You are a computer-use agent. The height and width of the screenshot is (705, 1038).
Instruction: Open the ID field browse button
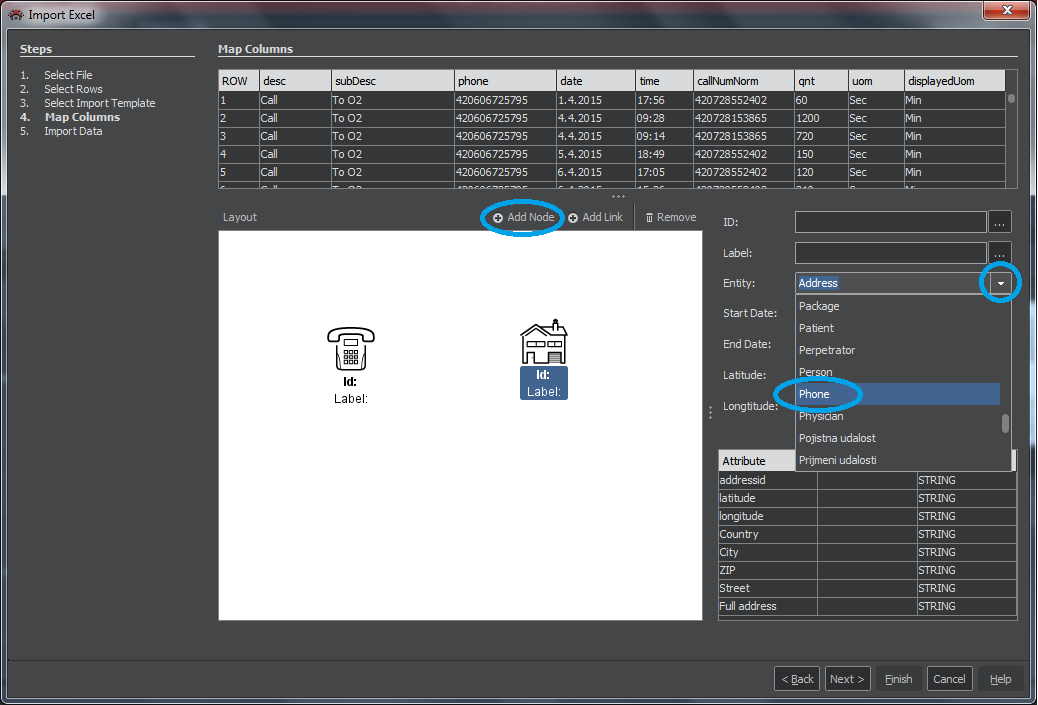click(x=1001, y=222)
